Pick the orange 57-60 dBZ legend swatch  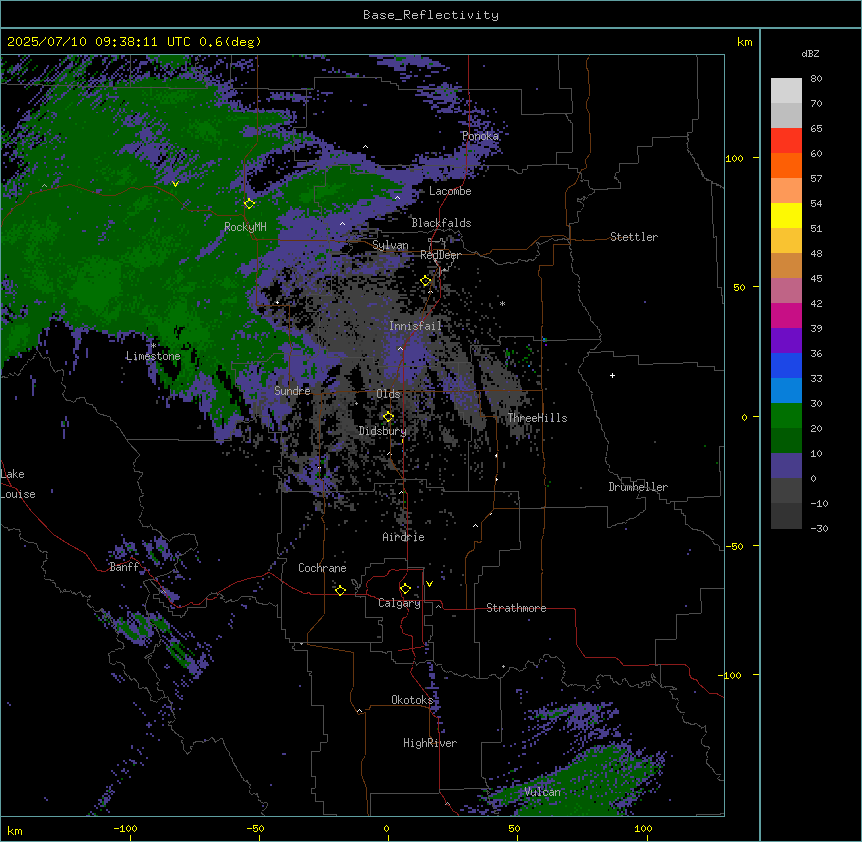[786, 165]
